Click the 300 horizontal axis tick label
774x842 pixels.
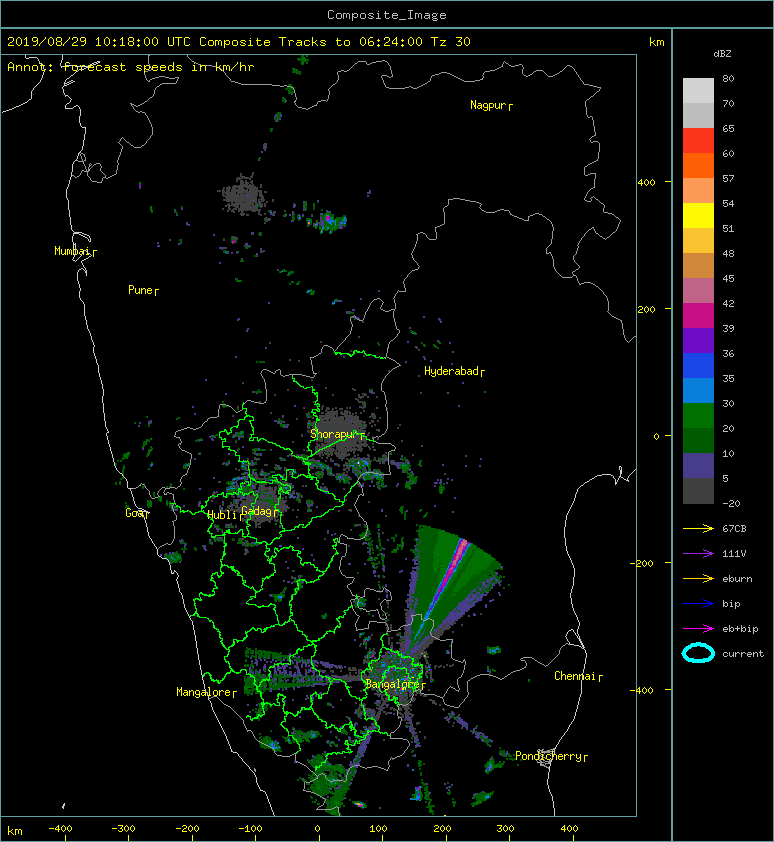pyautogui.click(x=505, y=829)
